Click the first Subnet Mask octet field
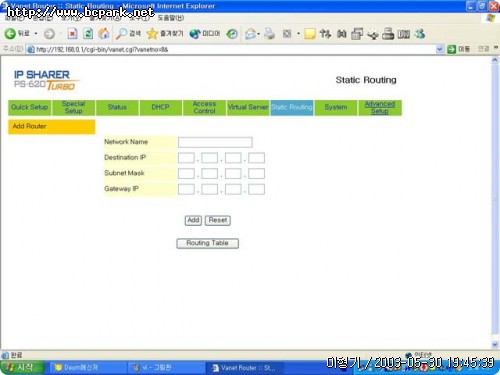Image resolution: width=500 pixels, height=375 pixels. pyautogui.click(x=186, y=174)
